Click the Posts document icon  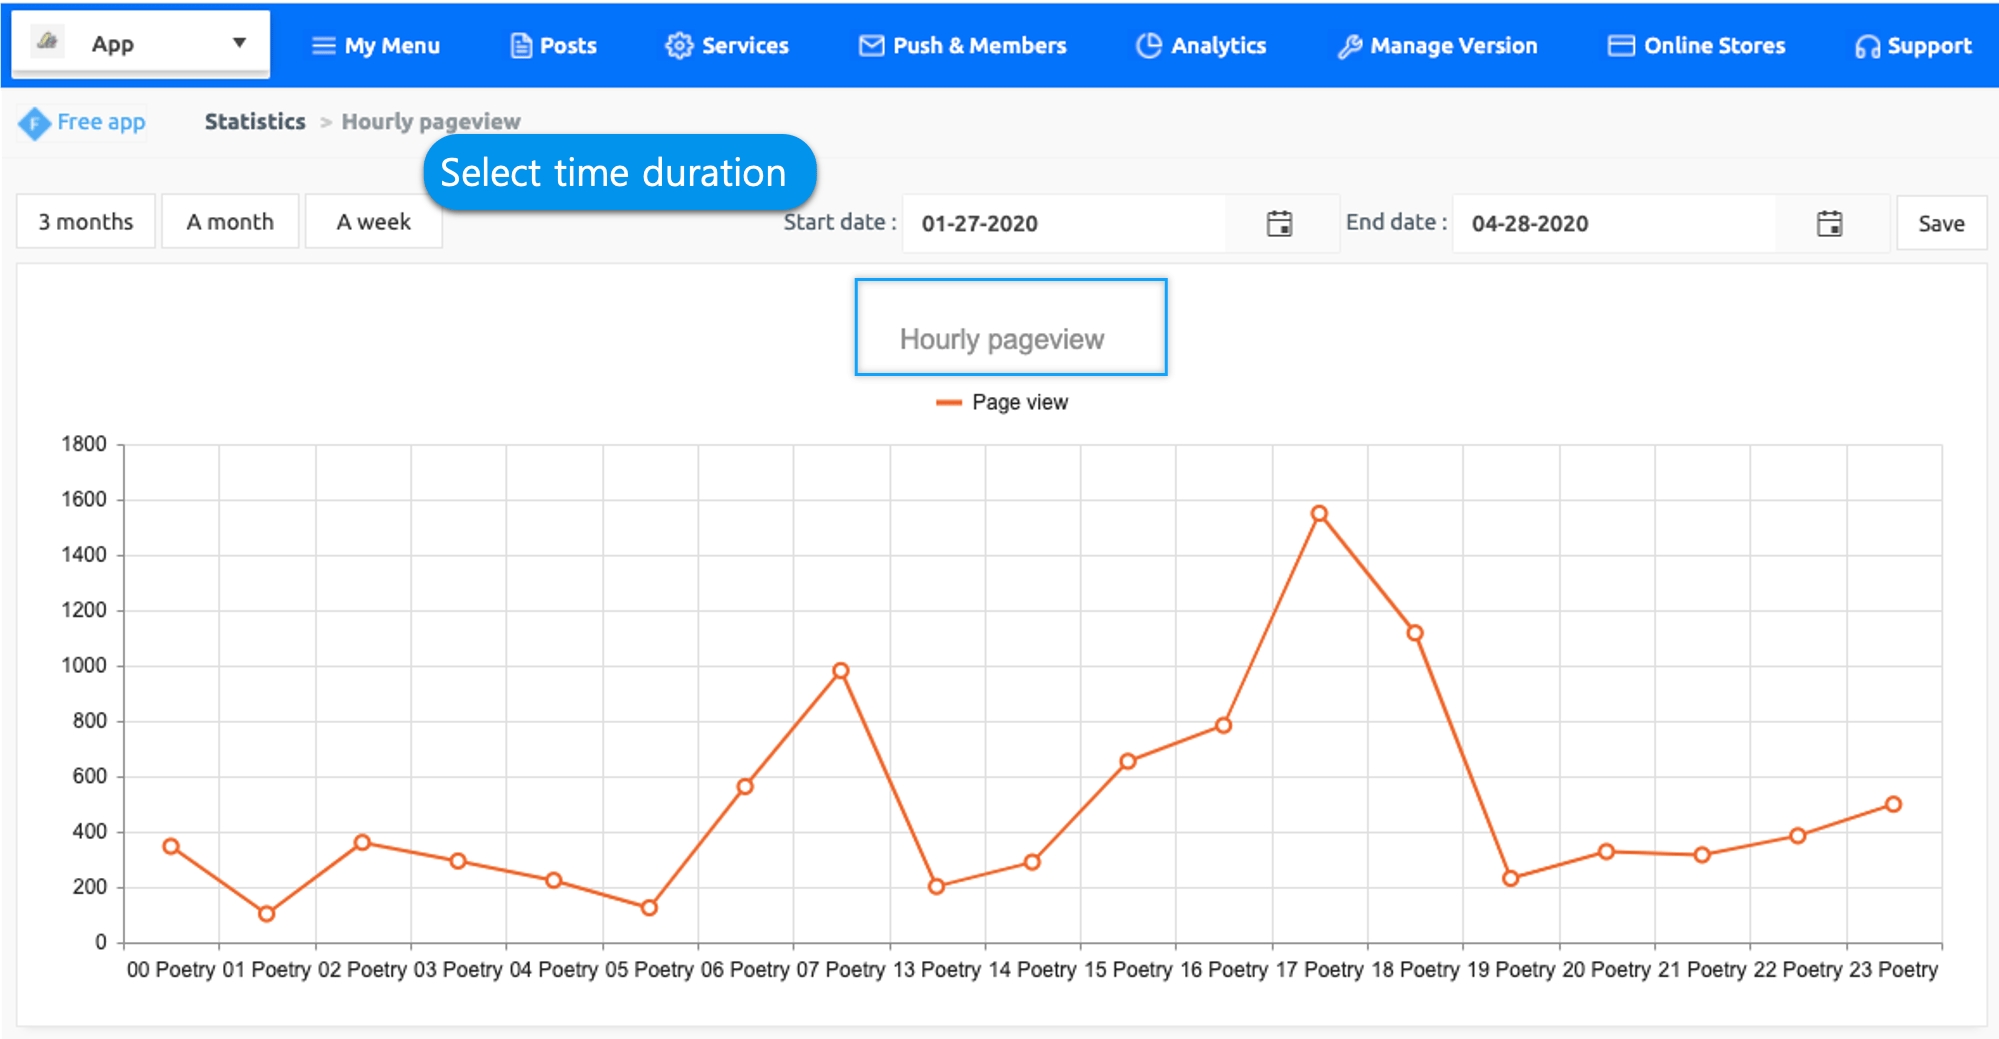pos(521,46)
